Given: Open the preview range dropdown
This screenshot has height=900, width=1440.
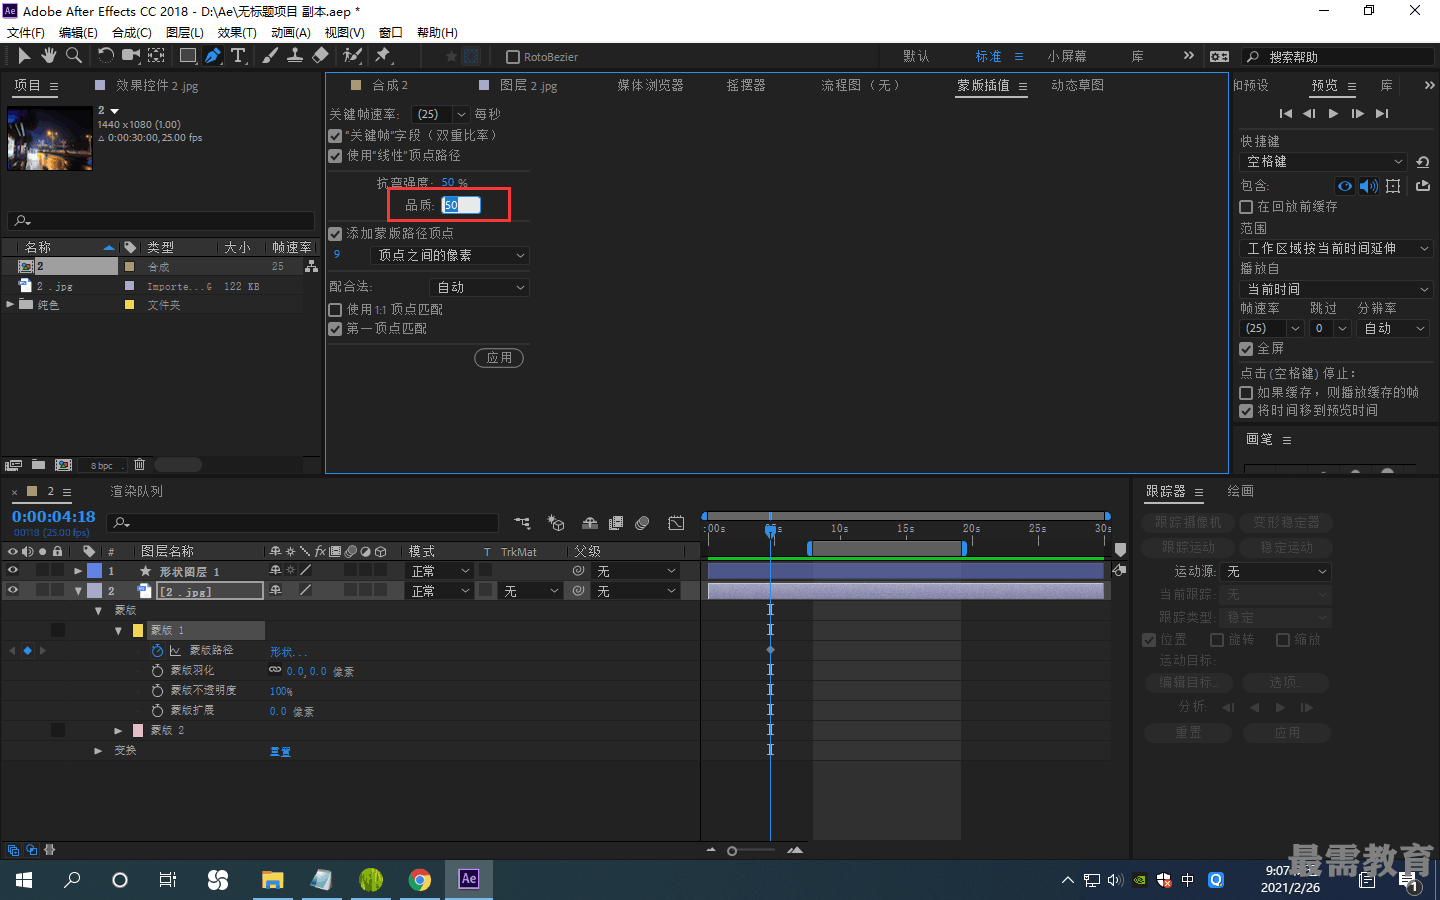Looking at the screenshot, I should [1337, 249].
